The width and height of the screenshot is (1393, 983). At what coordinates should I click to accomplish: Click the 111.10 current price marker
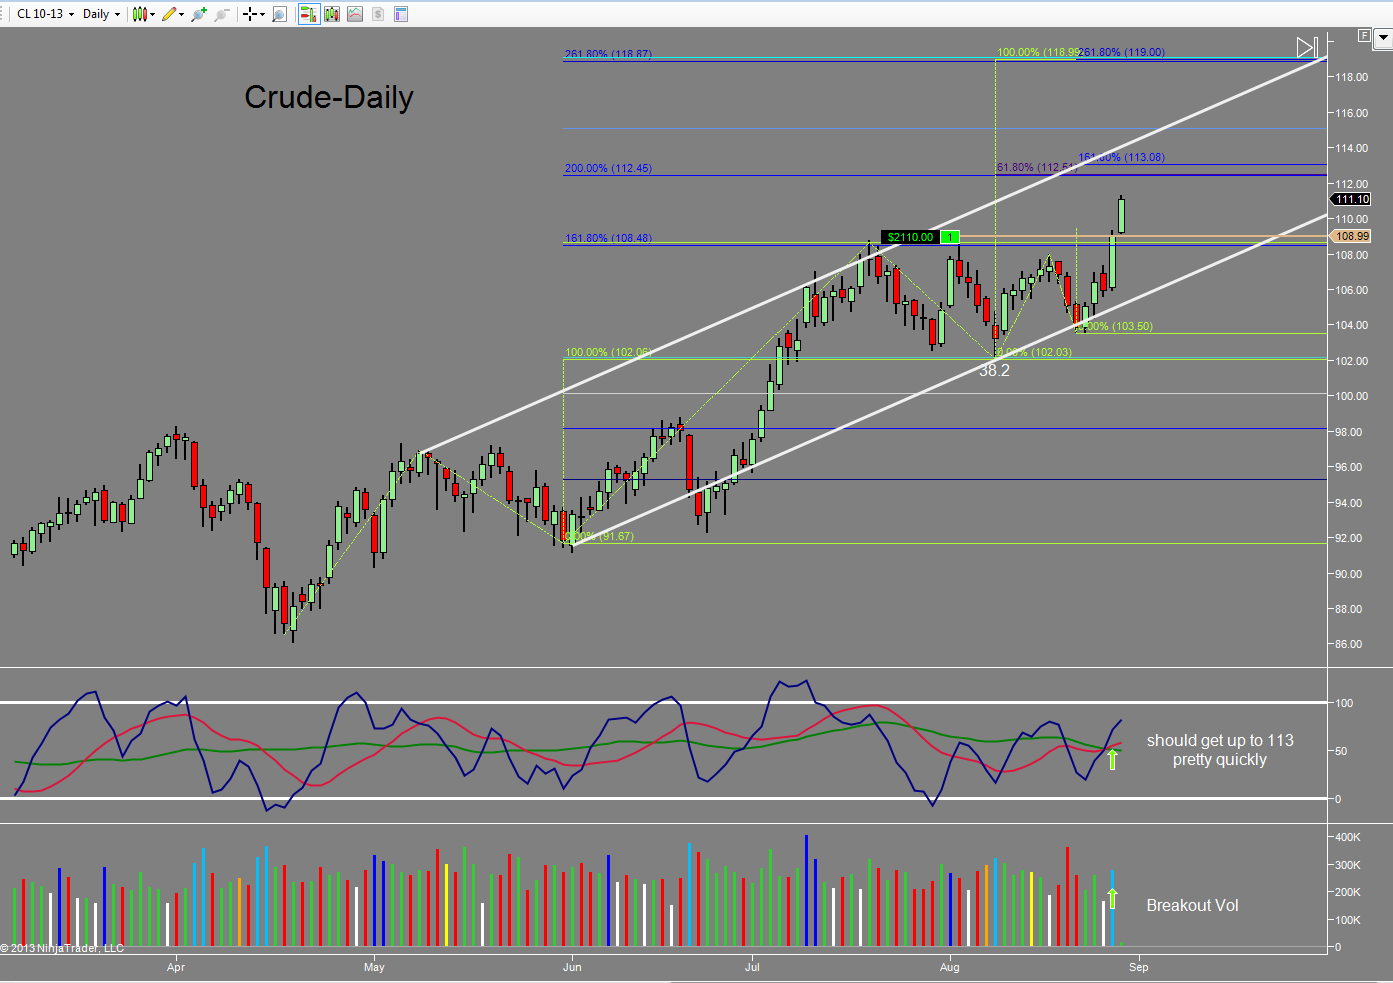point(1351,199)
